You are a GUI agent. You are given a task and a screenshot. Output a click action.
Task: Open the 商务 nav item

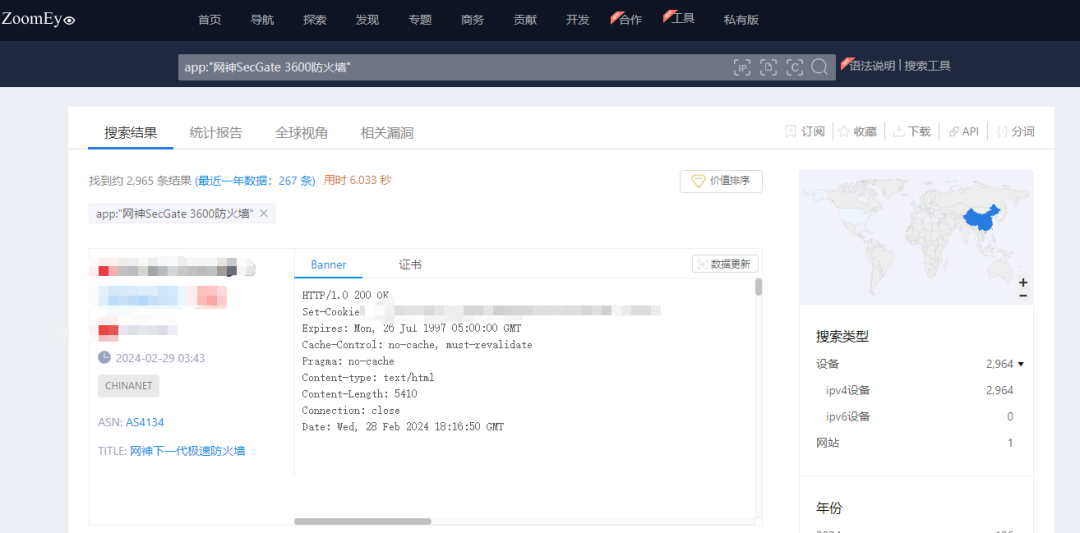[x=472, y=20]
